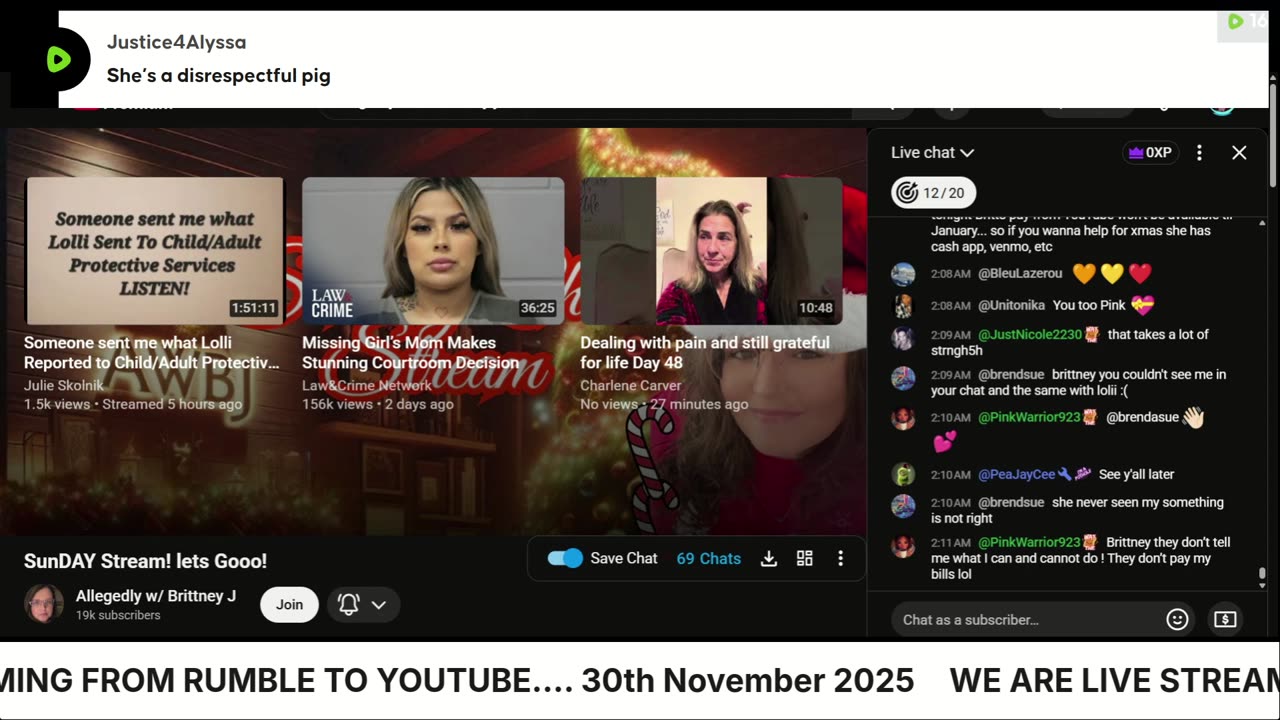Click '19k subscribers' text
The height and width of the screenshot is (720, 1280).
pos(118,615)
